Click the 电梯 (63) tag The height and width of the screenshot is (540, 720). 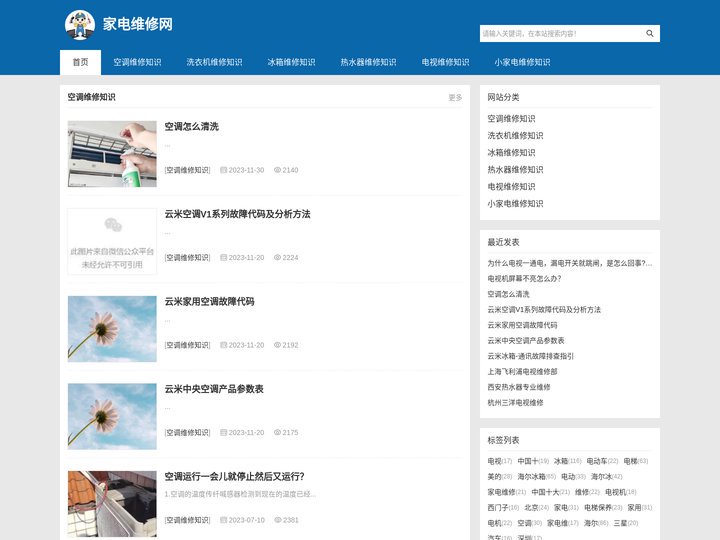(x=636, y=461)
